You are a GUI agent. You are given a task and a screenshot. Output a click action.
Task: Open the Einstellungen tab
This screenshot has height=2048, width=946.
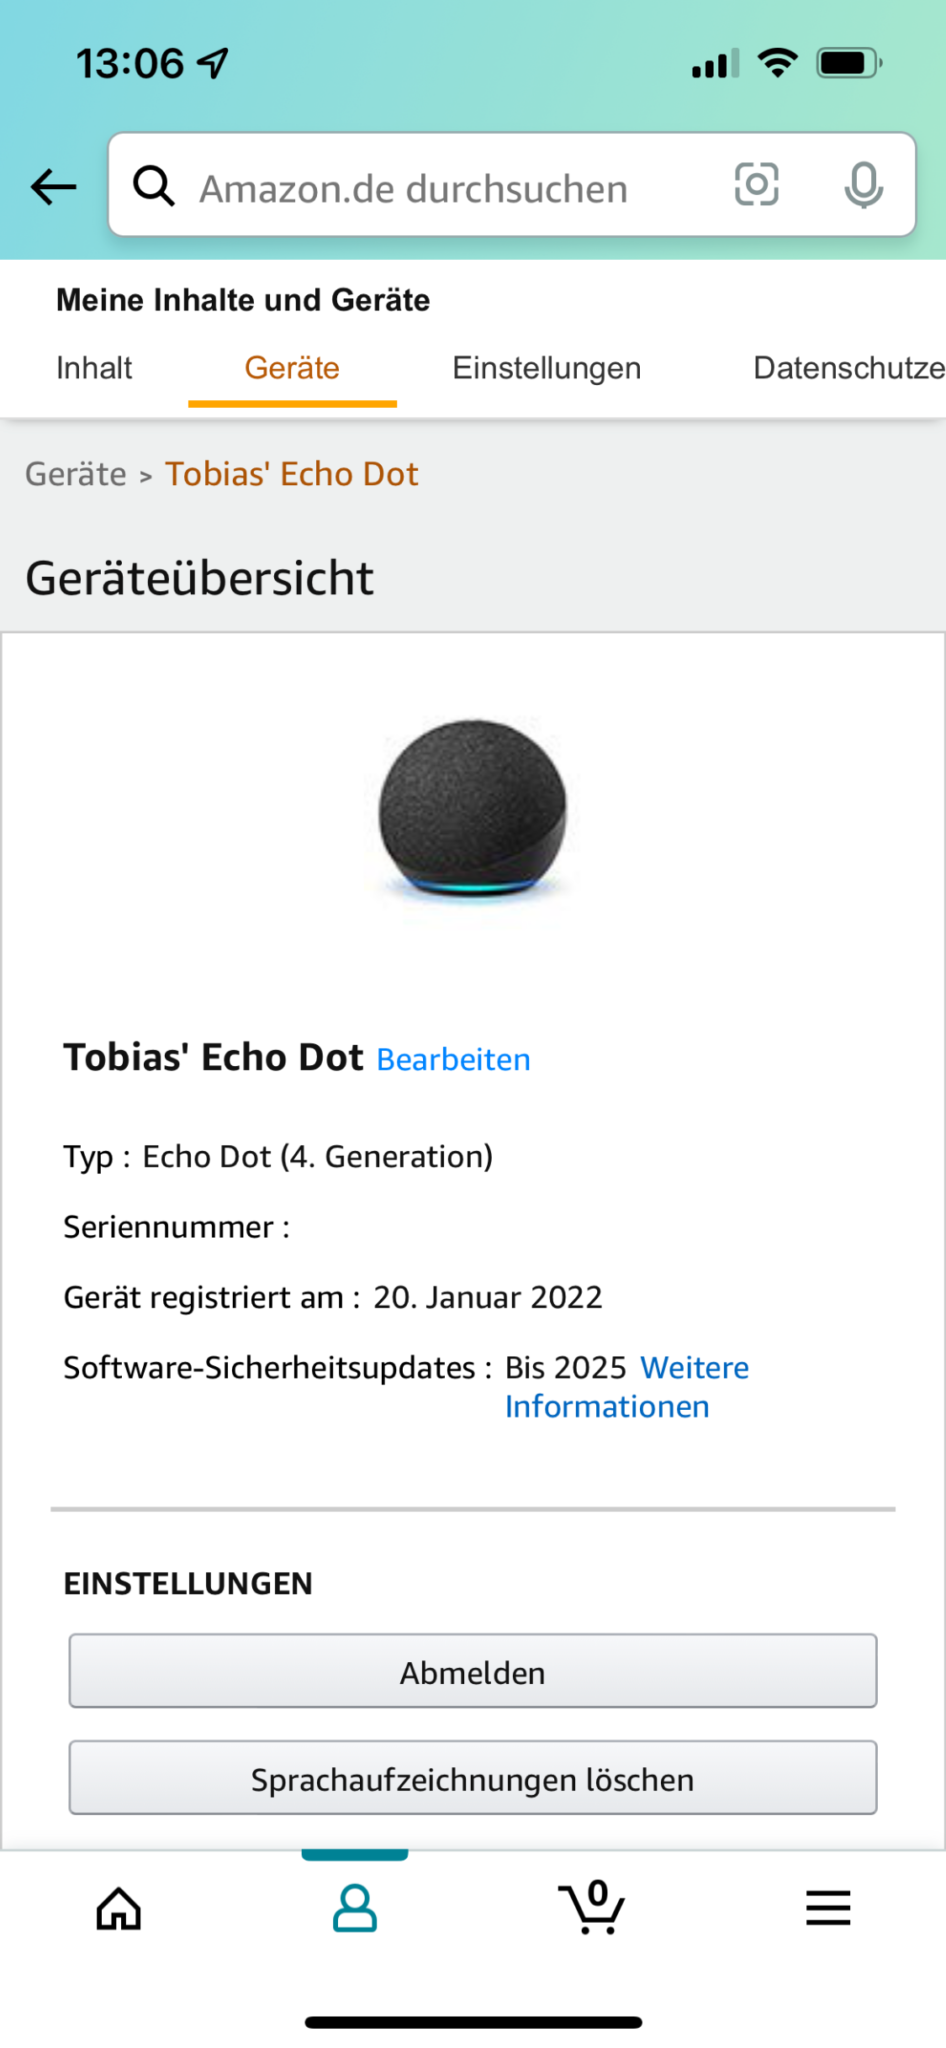[x=547, y=368]
